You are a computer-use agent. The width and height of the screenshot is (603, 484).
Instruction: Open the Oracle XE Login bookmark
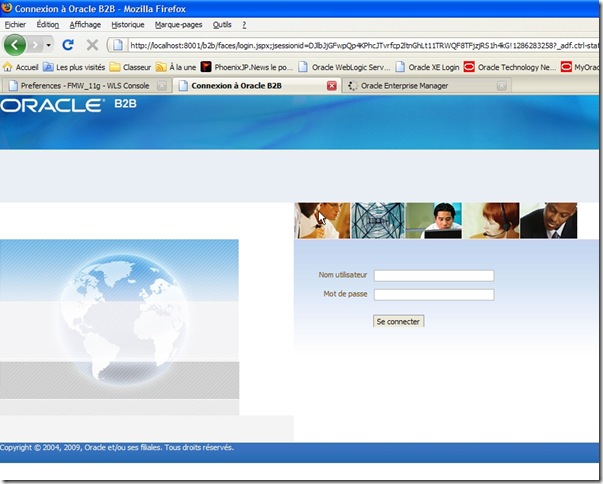[x=427, y=67]
